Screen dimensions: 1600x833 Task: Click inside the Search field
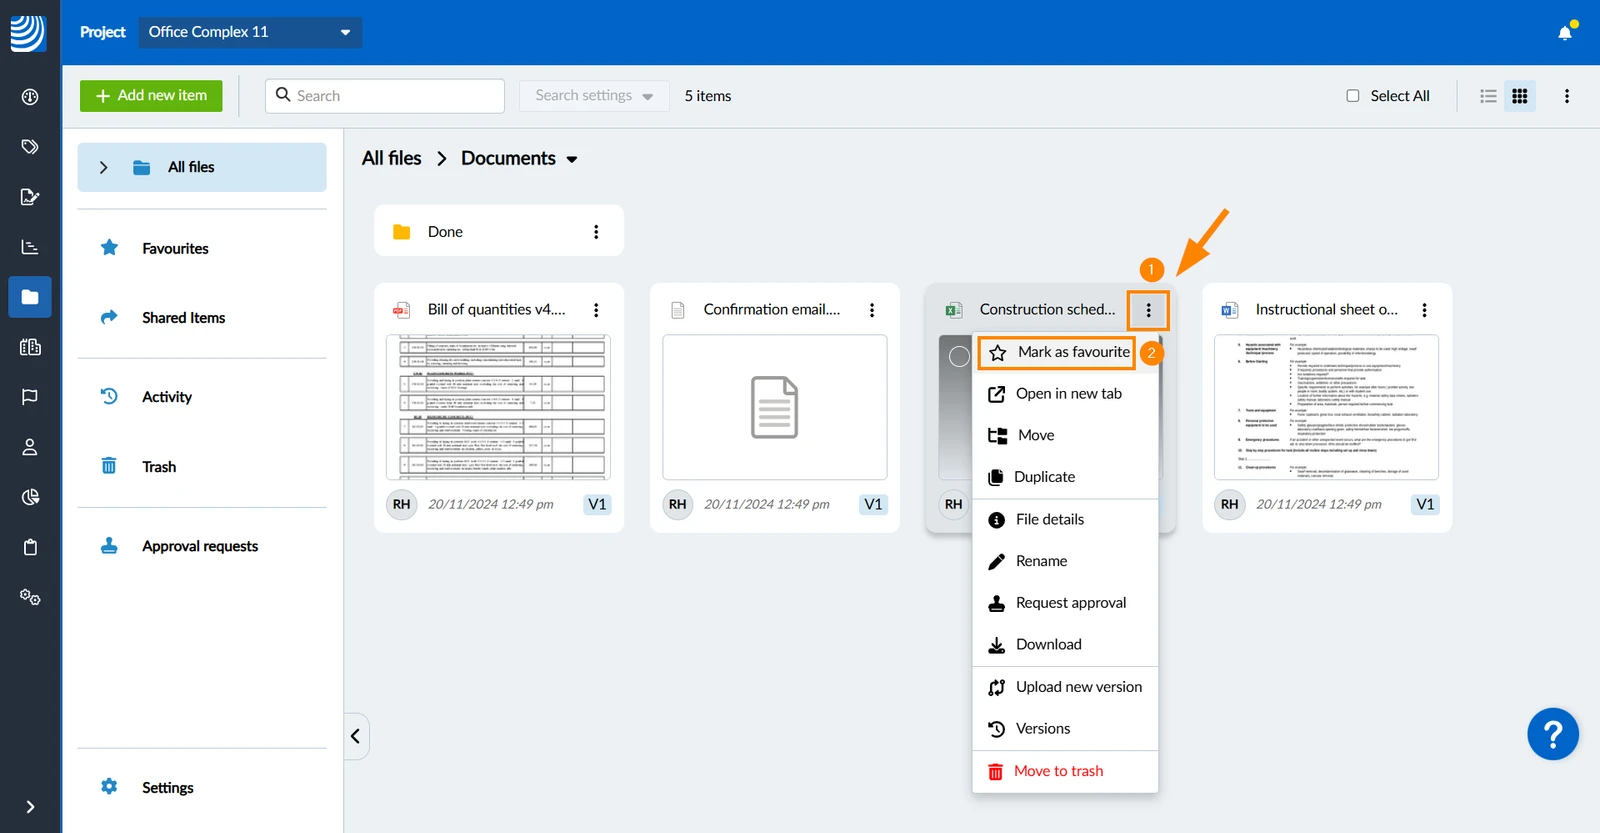tap(385, 96)
